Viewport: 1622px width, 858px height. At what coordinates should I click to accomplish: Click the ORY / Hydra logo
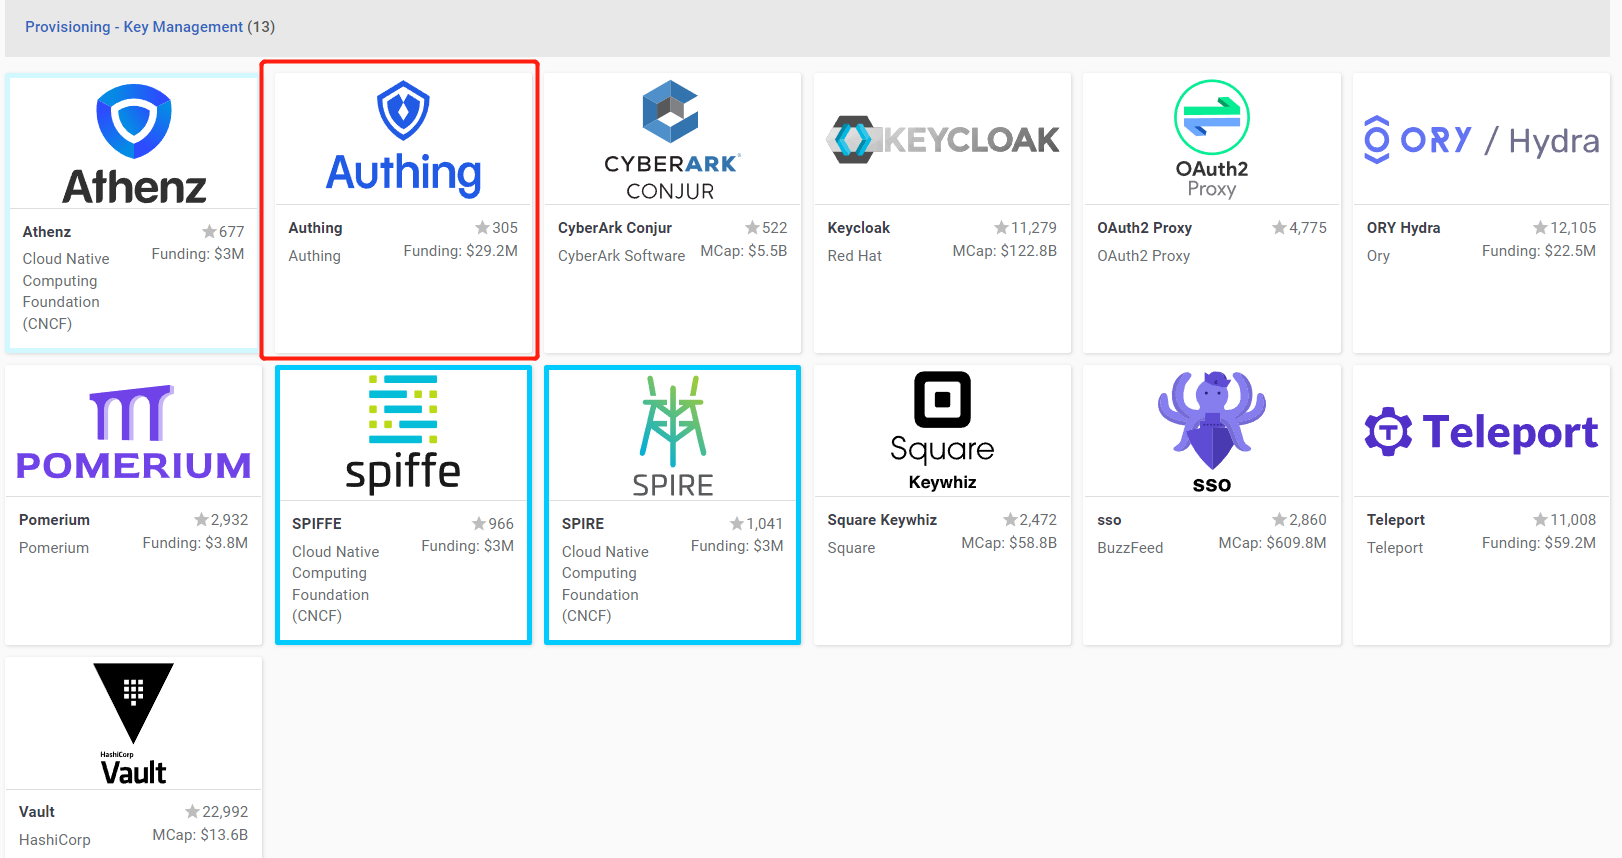1481,140
